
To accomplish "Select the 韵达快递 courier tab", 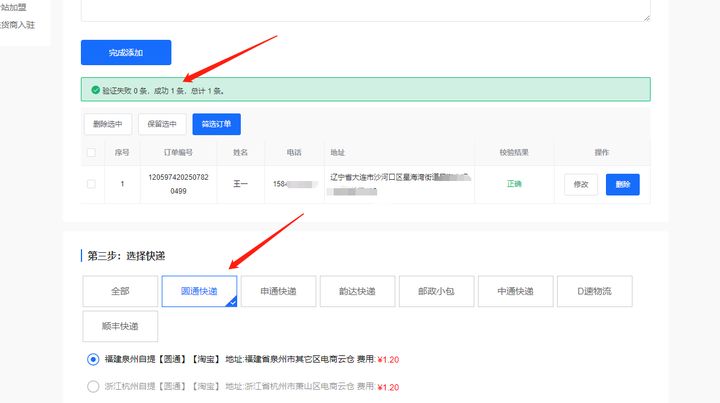I will coord(357,291).
